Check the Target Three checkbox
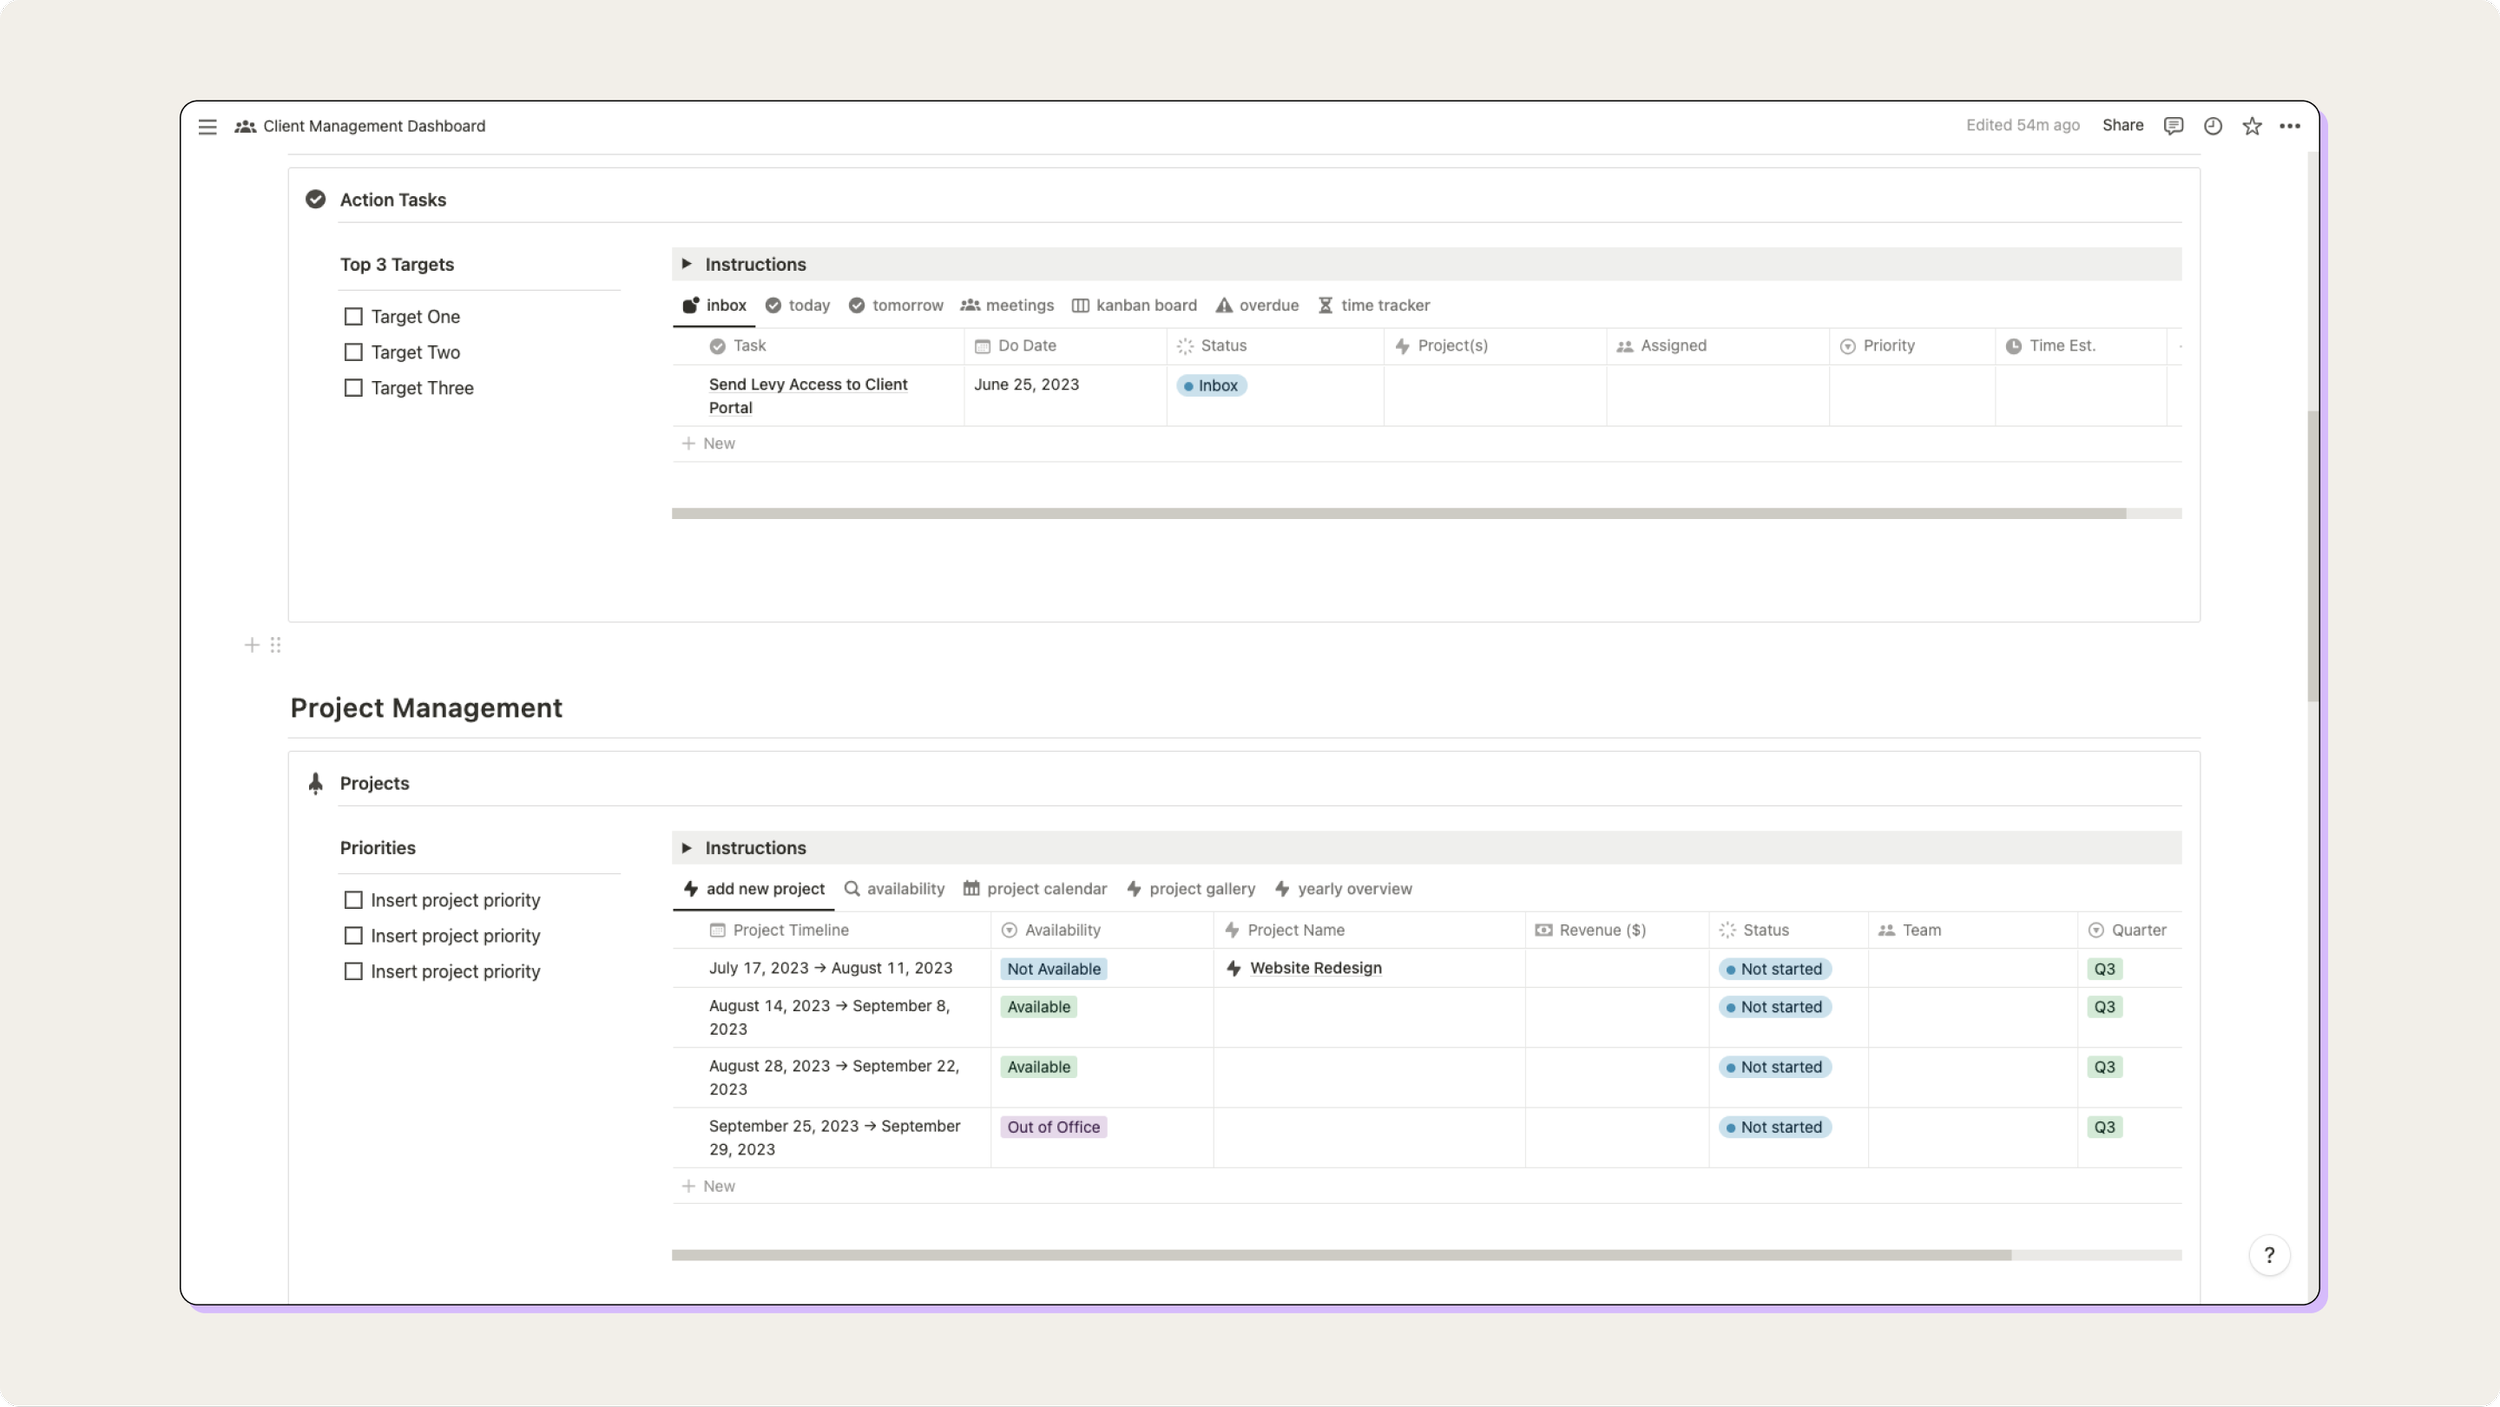 point(353,388)
